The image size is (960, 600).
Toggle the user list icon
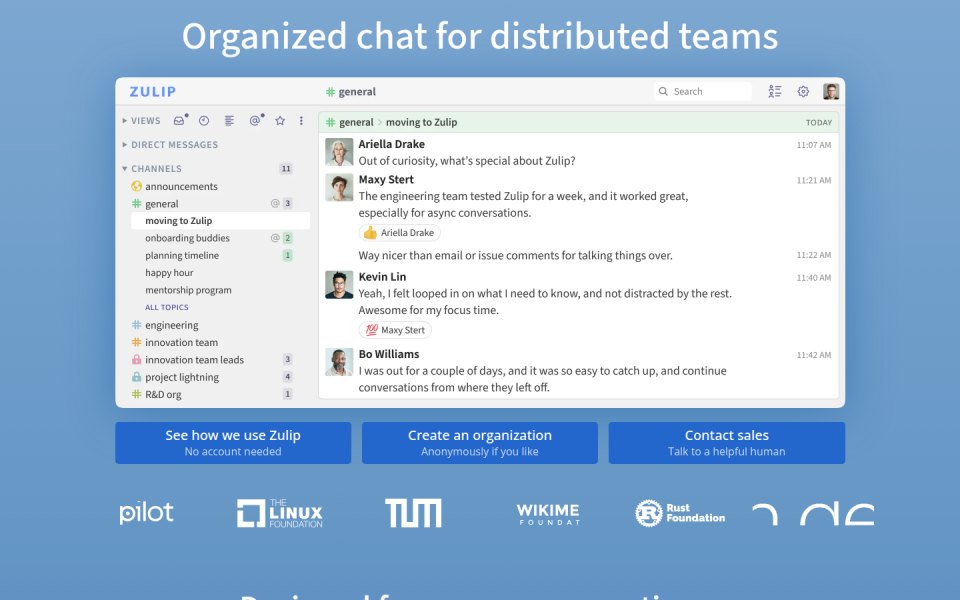click(775, 91)
